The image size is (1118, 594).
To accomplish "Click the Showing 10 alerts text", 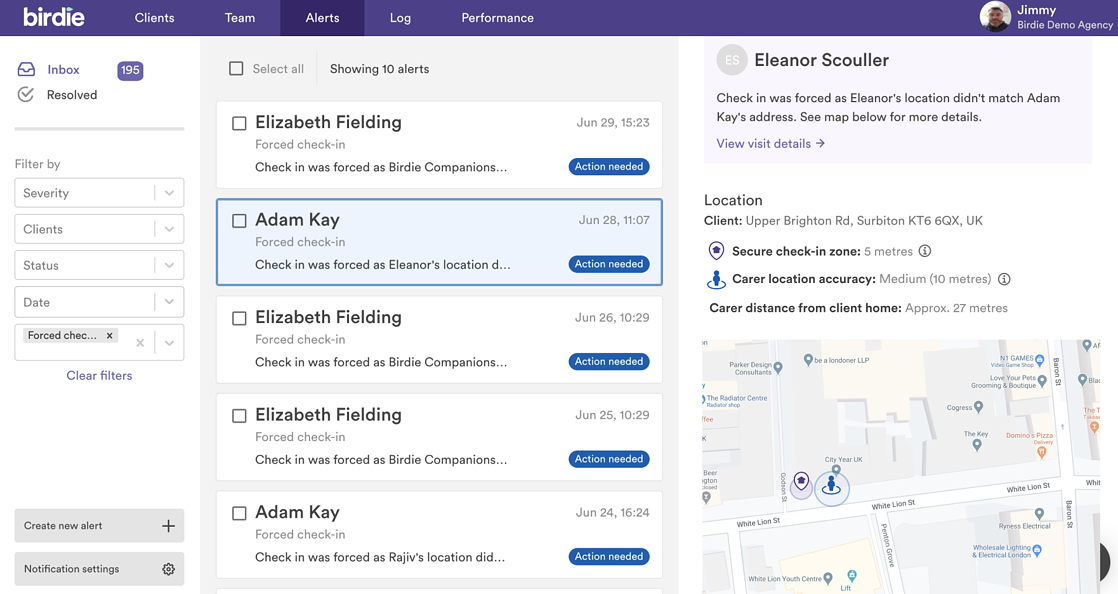I will [379, 69].
